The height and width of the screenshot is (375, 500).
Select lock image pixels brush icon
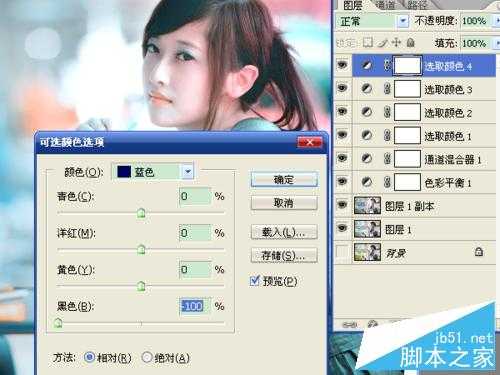tap(382, 43)
